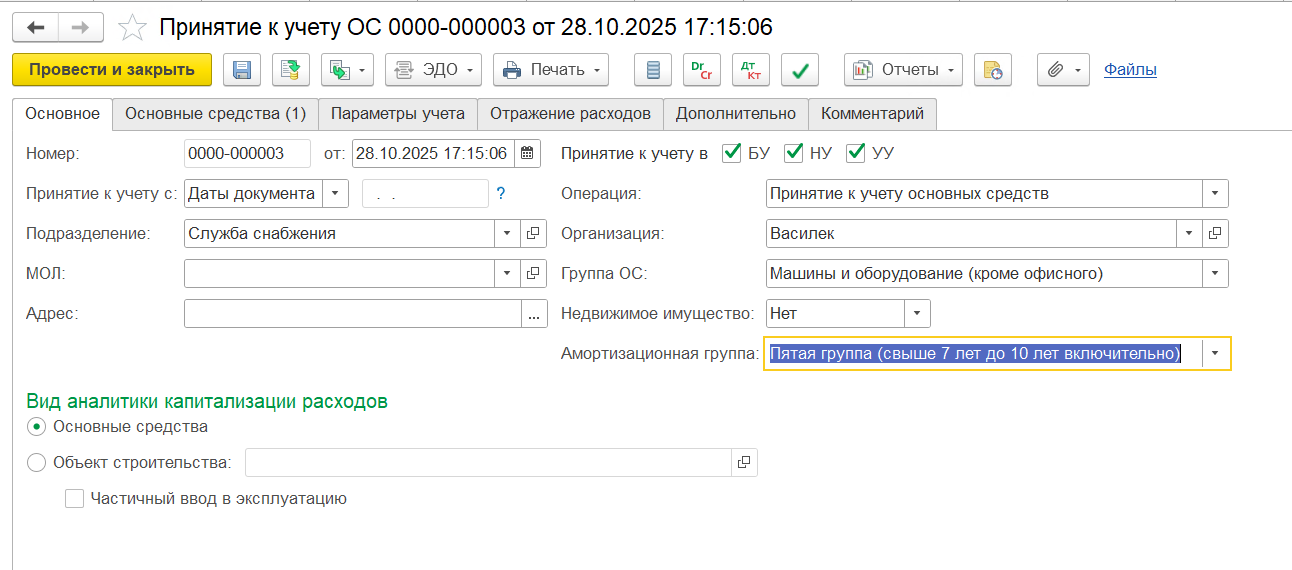Open the МОЛ field's open-form icon
The image size is (1292, 570).
coord(533,273)
